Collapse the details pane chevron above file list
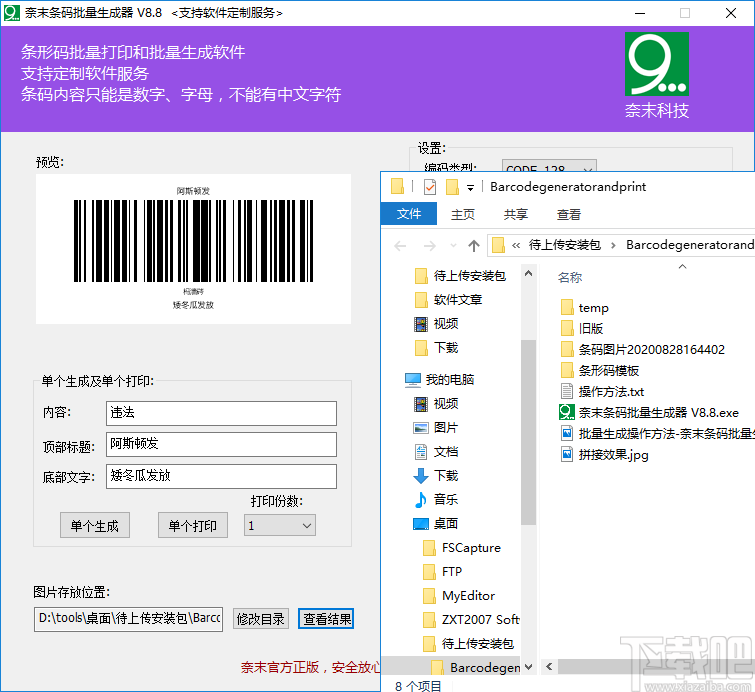Image resolution: width=755 pixels, height=692 pixels. click(x=682, y=266)
